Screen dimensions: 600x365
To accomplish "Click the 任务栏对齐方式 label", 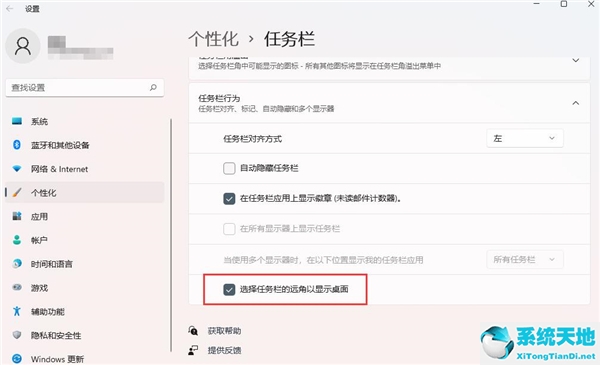I will (253, 139).
